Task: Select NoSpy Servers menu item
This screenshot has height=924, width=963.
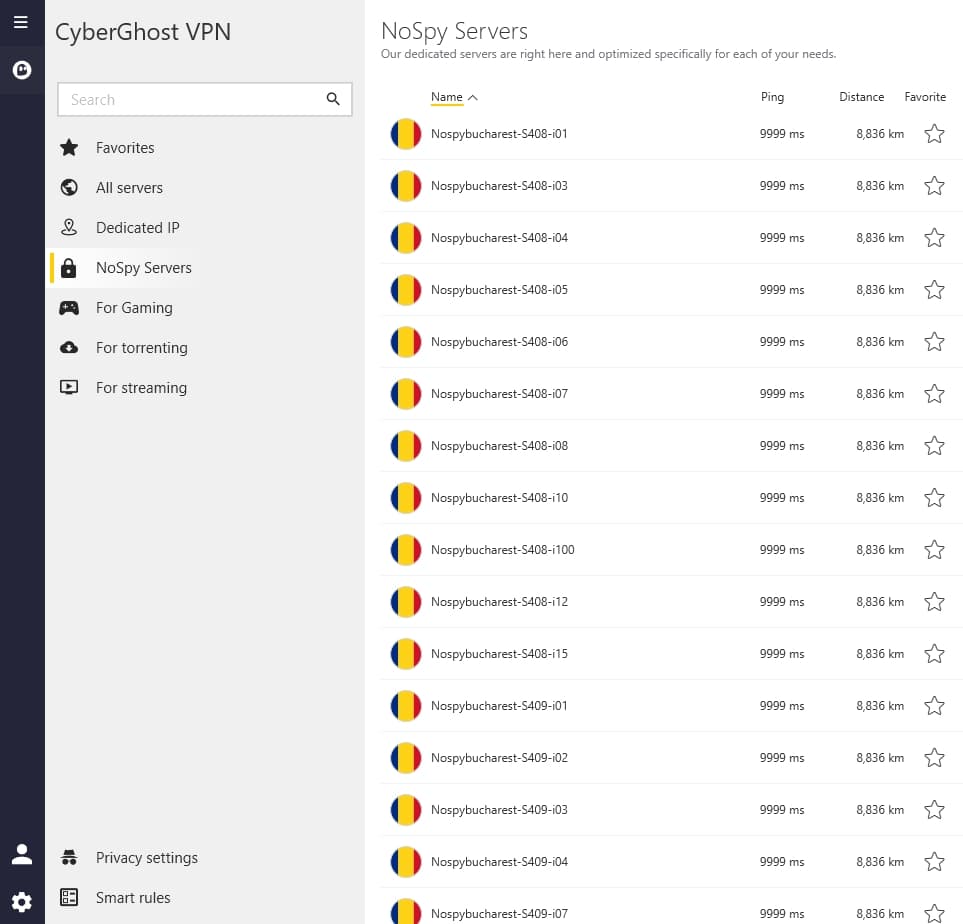Action: [x=144, y=268]
